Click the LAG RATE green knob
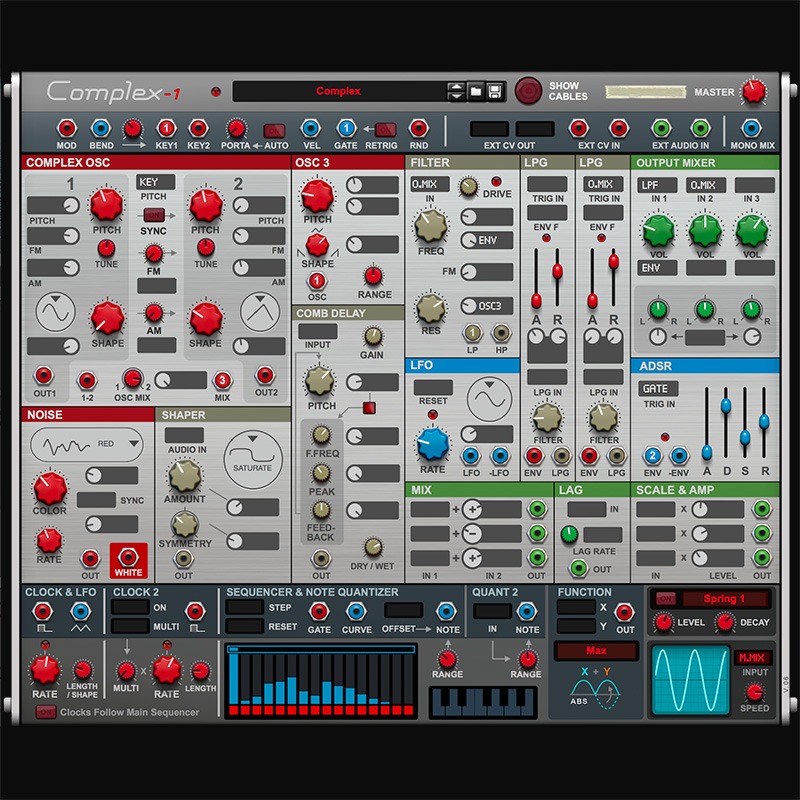This screenshot has height=800, width=800. tap(569, 534)
